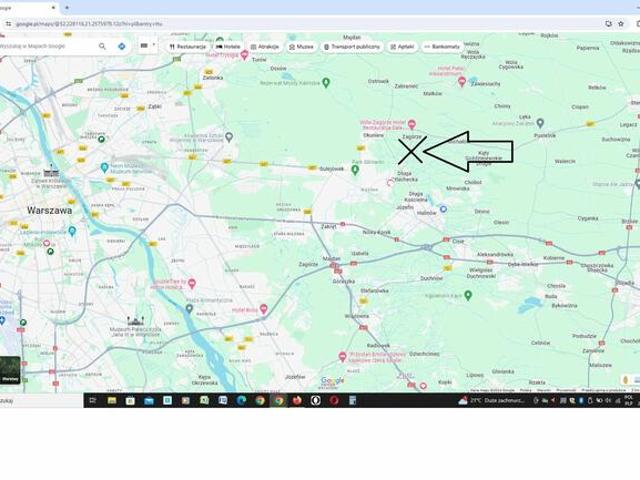Click the browser address bar URL
The image size is (640, 480).
pos(89,24)
